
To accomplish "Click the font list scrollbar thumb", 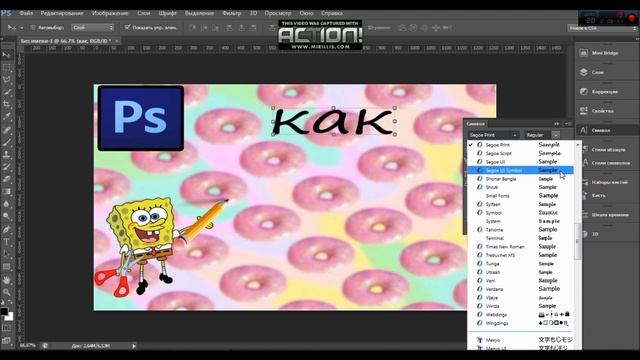I will pos(577,241).
